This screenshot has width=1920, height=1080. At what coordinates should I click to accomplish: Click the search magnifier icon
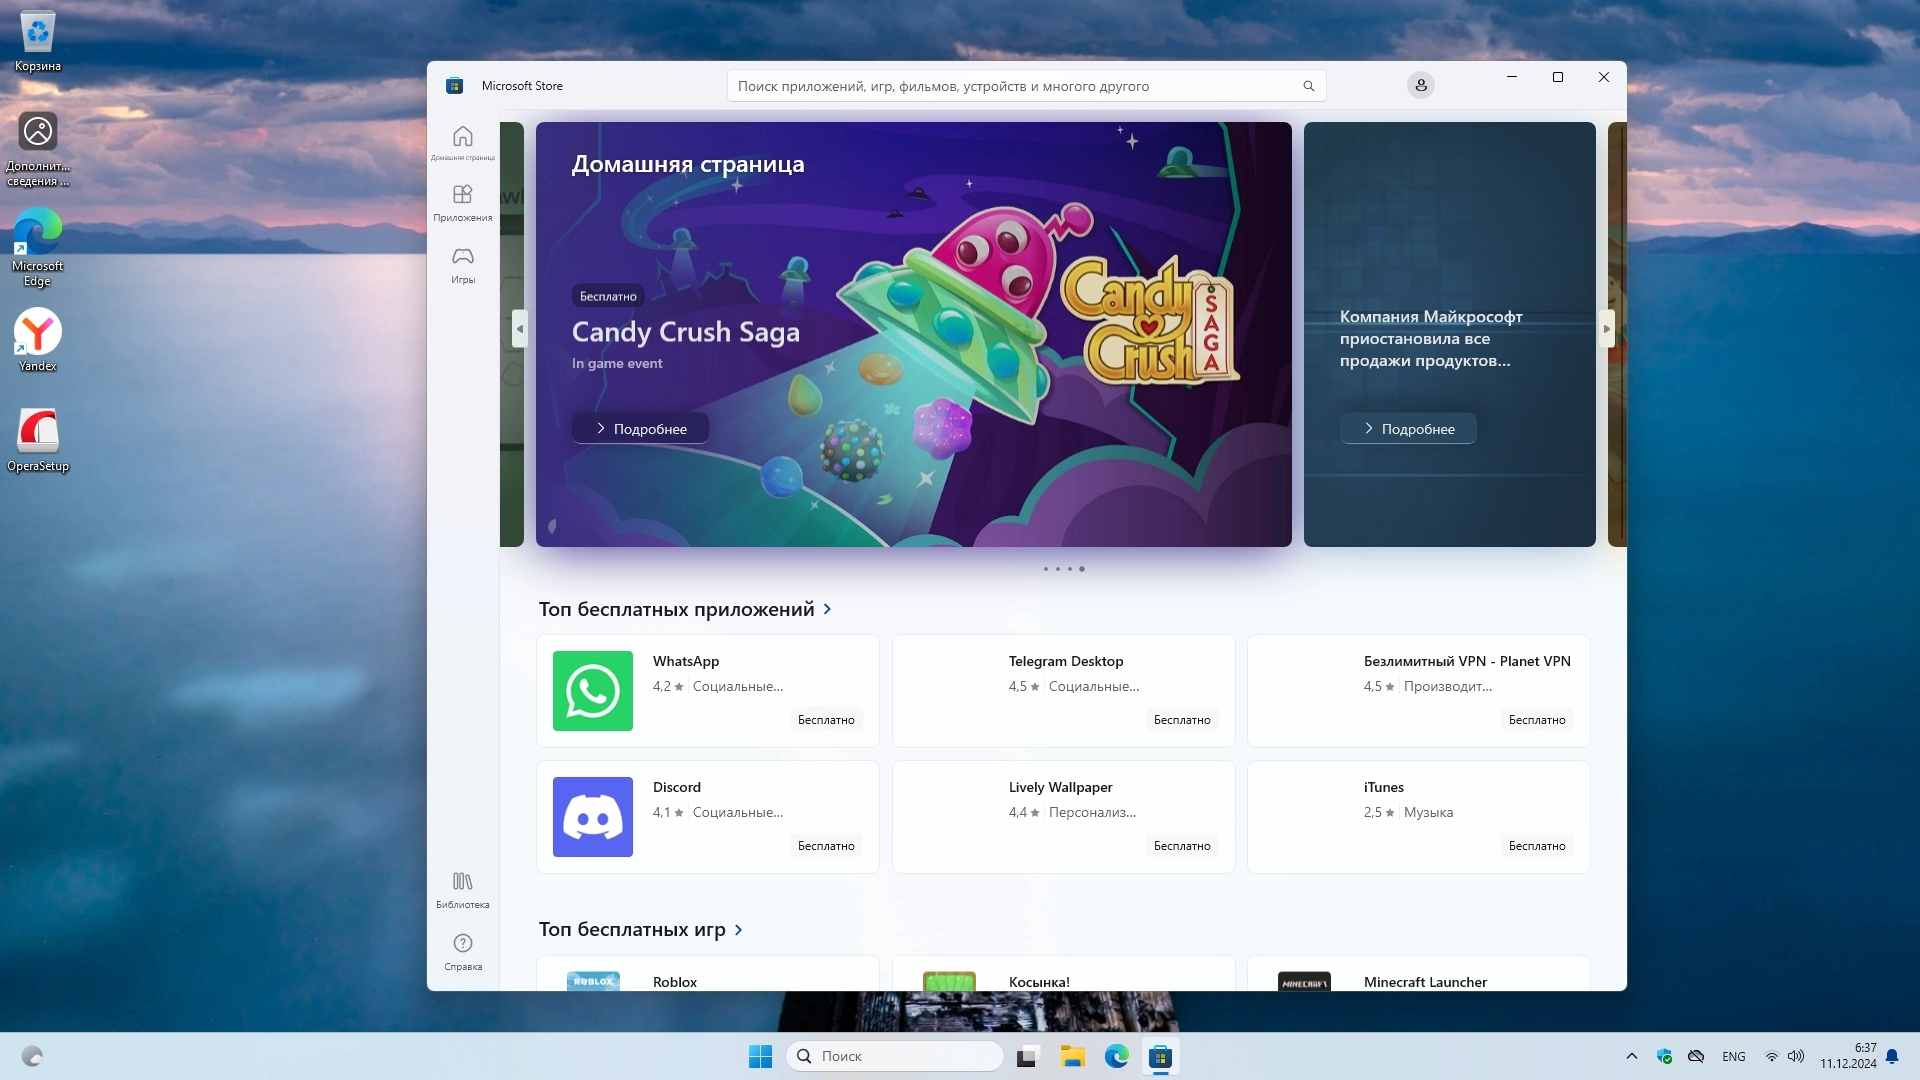[1308, 86]
